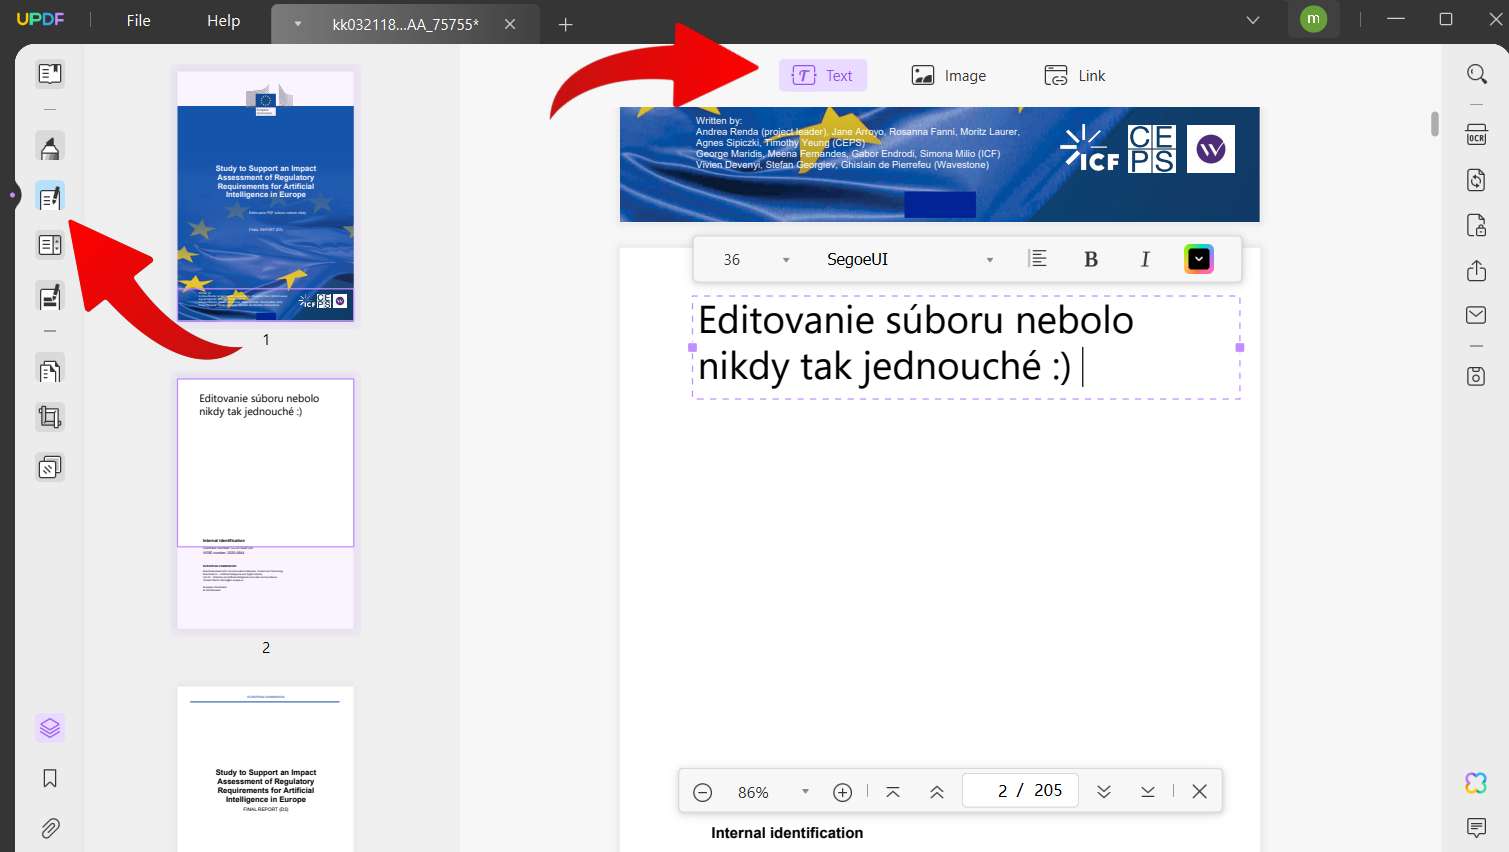This screenshot has width=1509, height=852.
Task: Open the Bookmarks panel
Action: pos(50,778)
